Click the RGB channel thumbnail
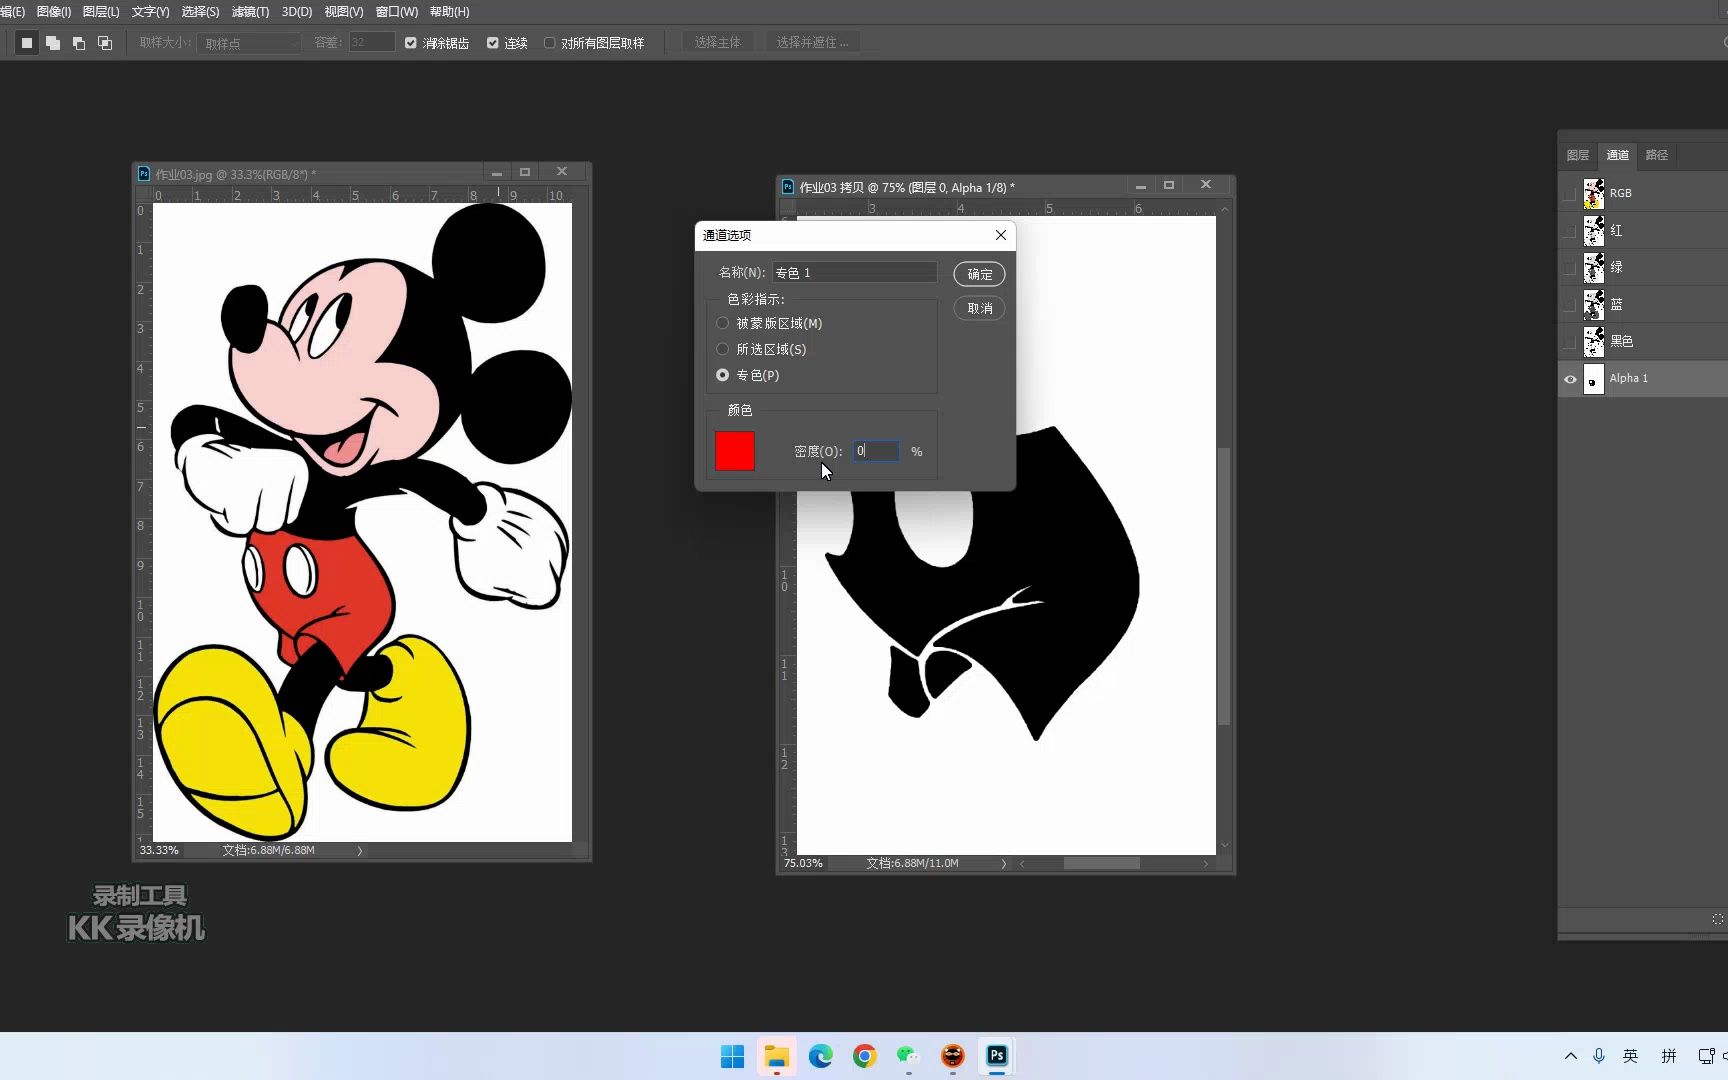 pyautogui.click(x=1594, y=193)
